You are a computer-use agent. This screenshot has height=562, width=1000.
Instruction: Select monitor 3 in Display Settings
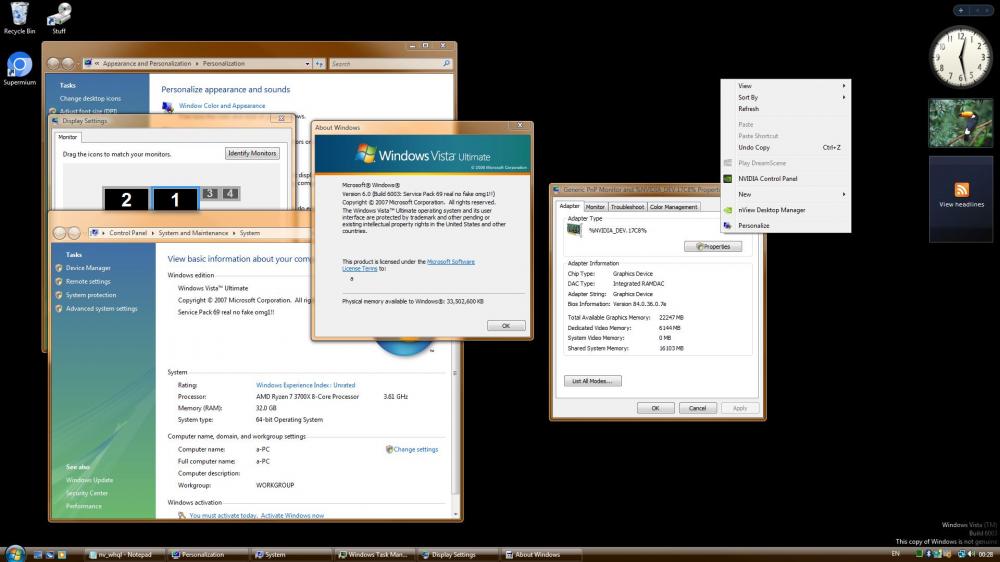point(210,193)
